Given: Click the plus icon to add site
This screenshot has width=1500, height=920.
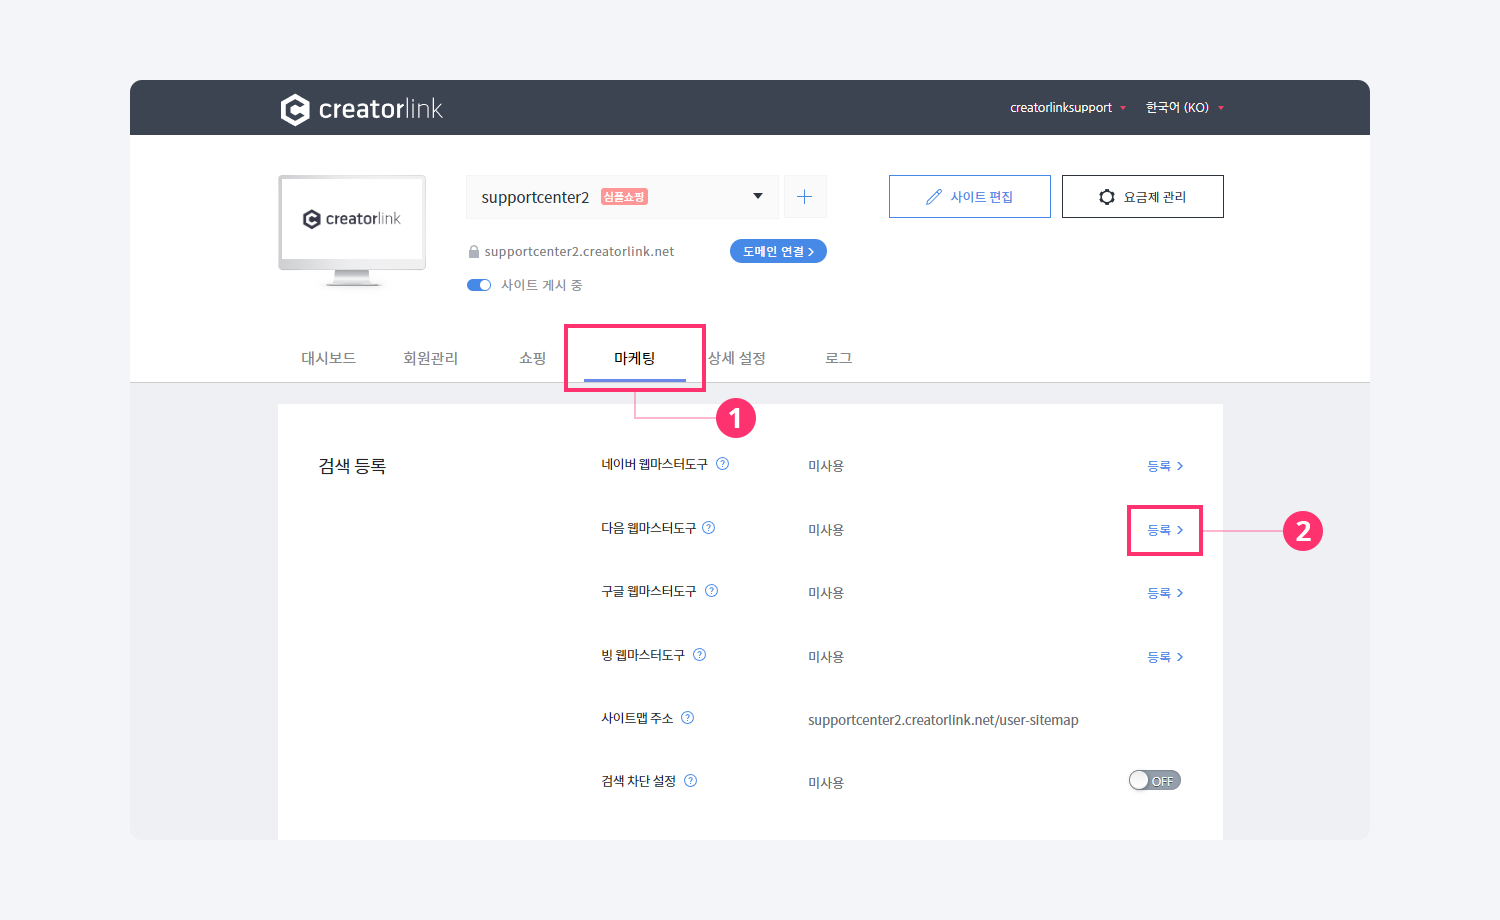Looking at the screenshot, I should (x=805, y=197).
